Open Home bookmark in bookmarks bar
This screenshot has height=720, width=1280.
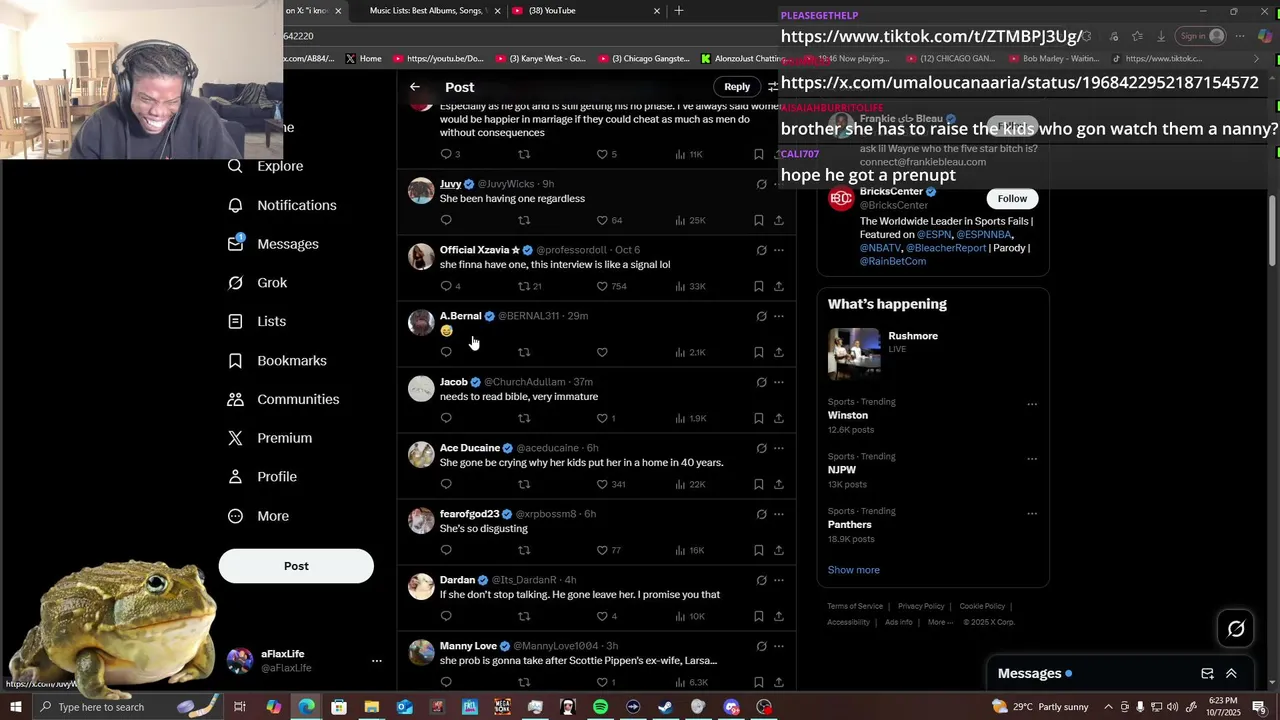coord(363,58)
